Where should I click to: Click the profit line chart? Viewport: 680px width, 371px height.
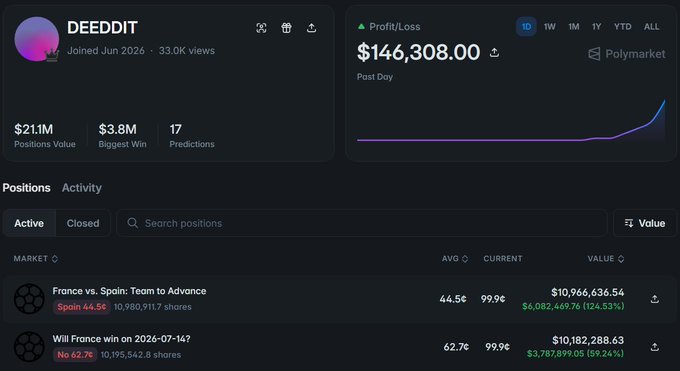click(511, 121)
